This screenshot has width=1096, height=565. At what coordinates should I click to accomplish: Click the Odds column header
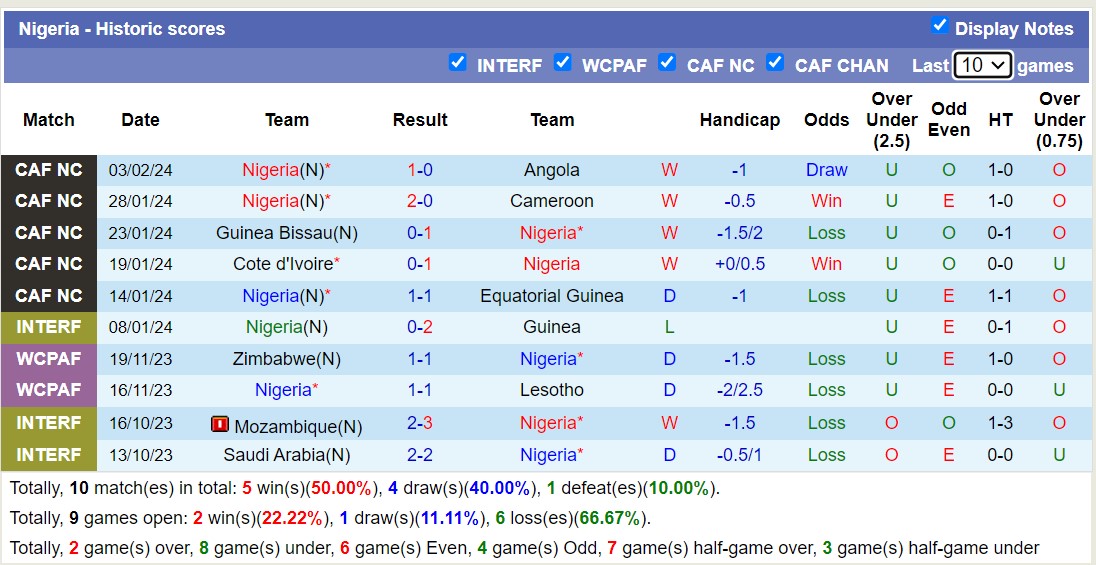tap(826, 120)
